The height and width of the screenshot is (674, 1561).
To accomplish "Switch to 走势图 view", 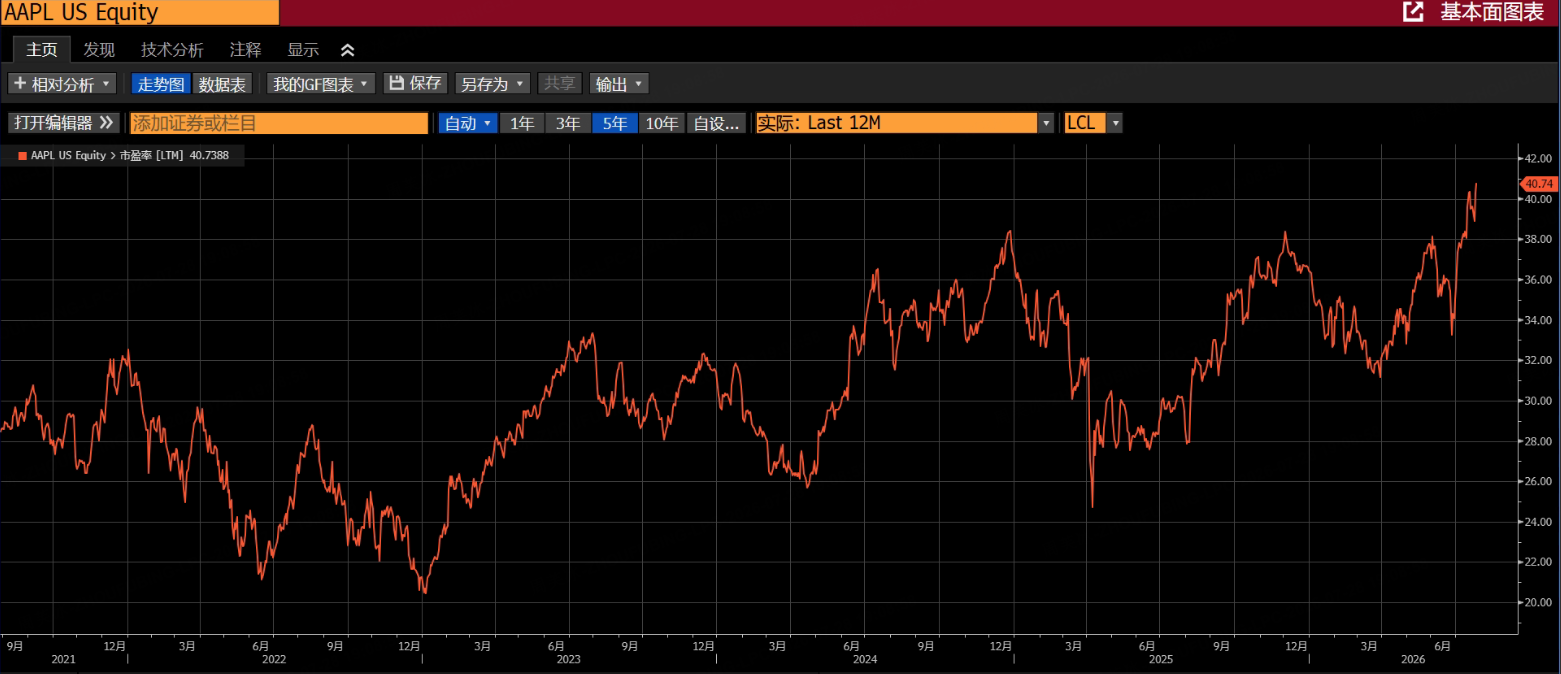I will click(x=162, y=84).
